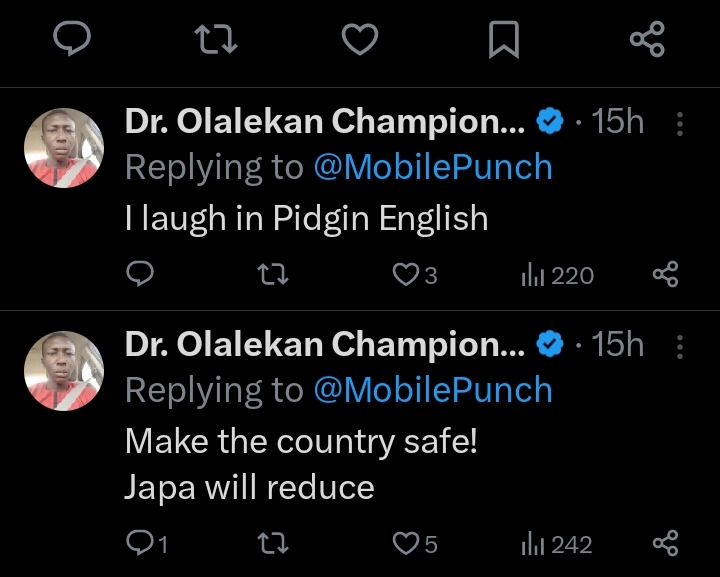
Task: View analytics showing 220 views
Action: [557, 274]
